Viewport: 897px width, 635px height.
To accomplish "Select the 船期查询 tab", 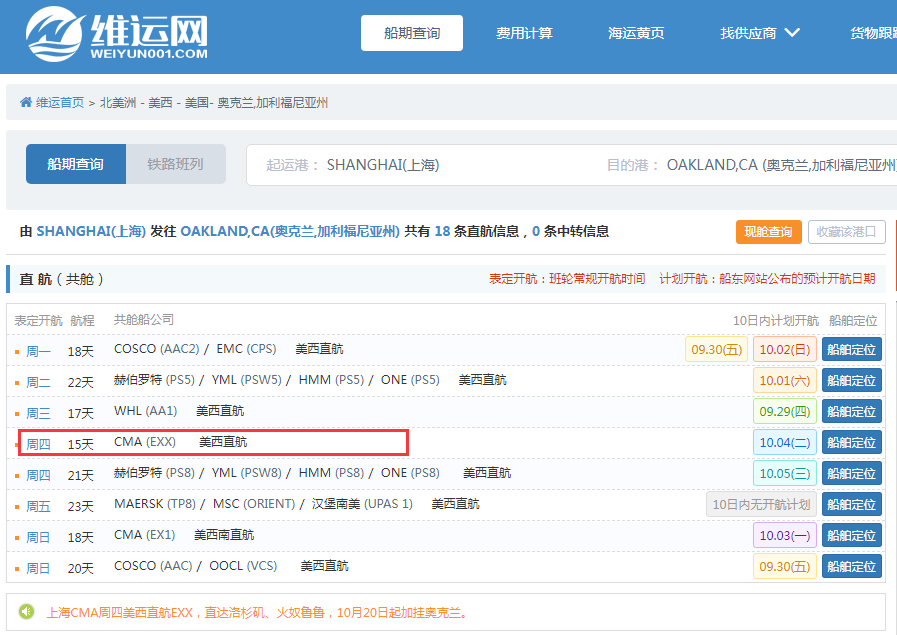I will 75,164.
